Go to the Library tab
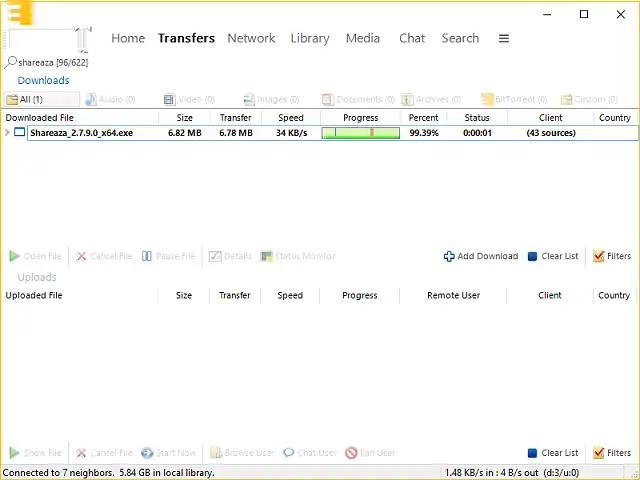Screen dimensions: 640x480 (x=310, y=38)
